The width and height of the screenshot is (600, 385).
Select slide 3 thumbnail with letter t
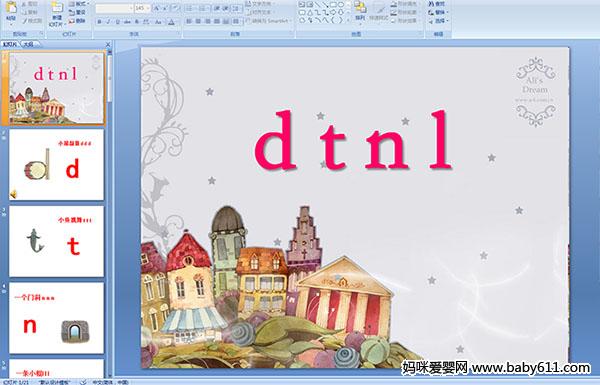(56, 241)
